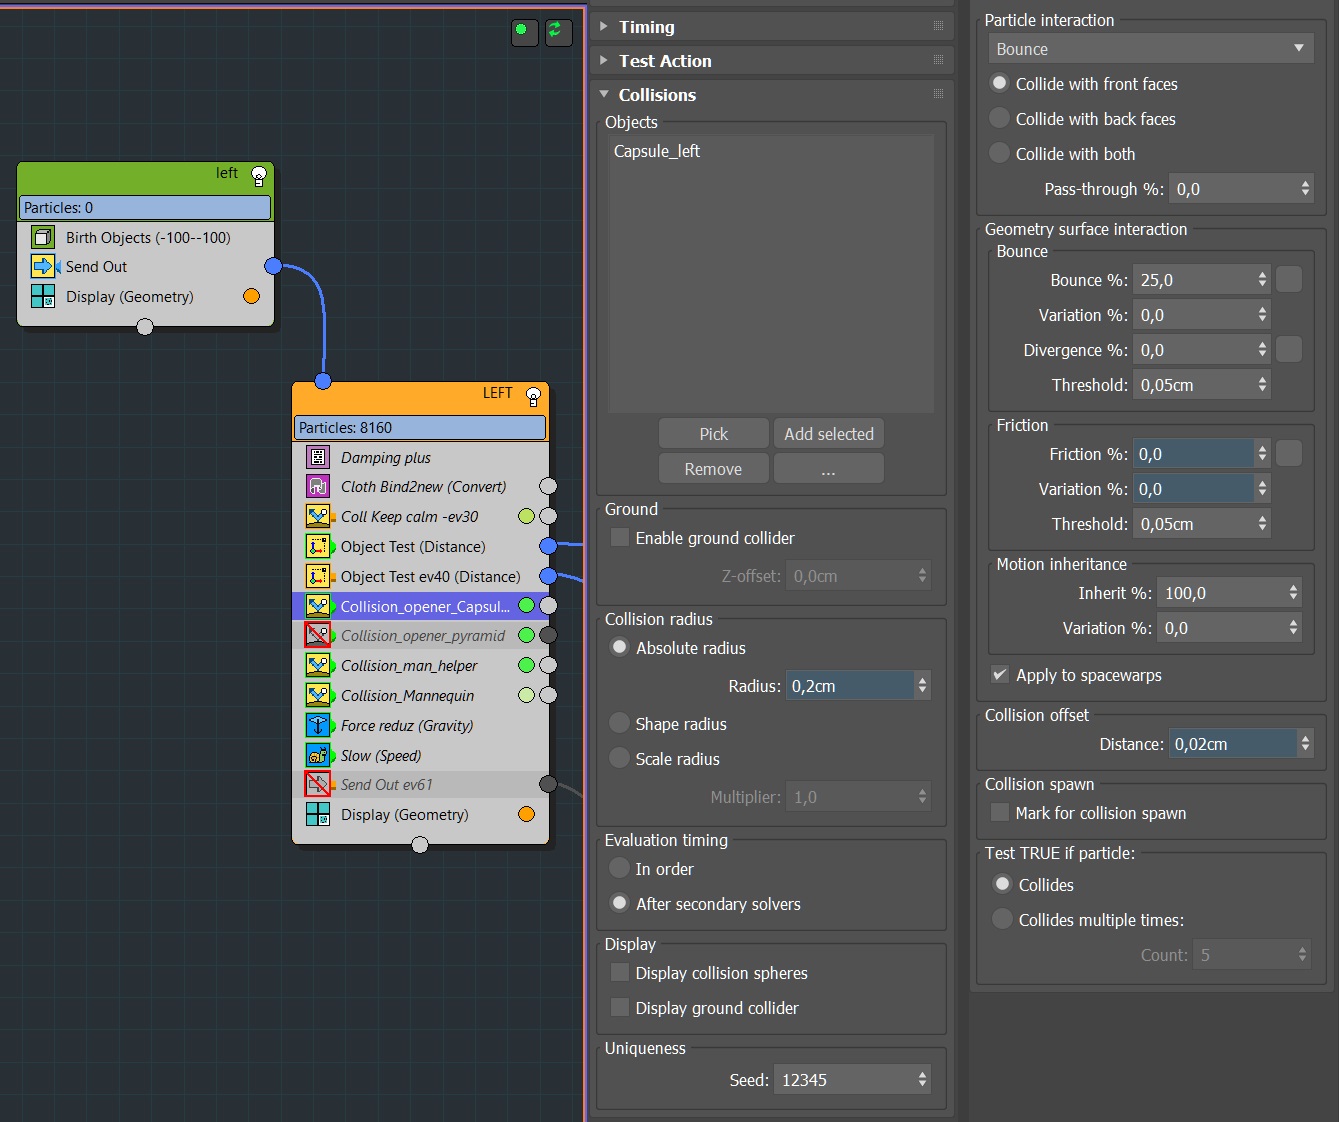Click the Force reduz Gravity icon
Screen dimensions: 1339x1122
click(x=318, y=725)
